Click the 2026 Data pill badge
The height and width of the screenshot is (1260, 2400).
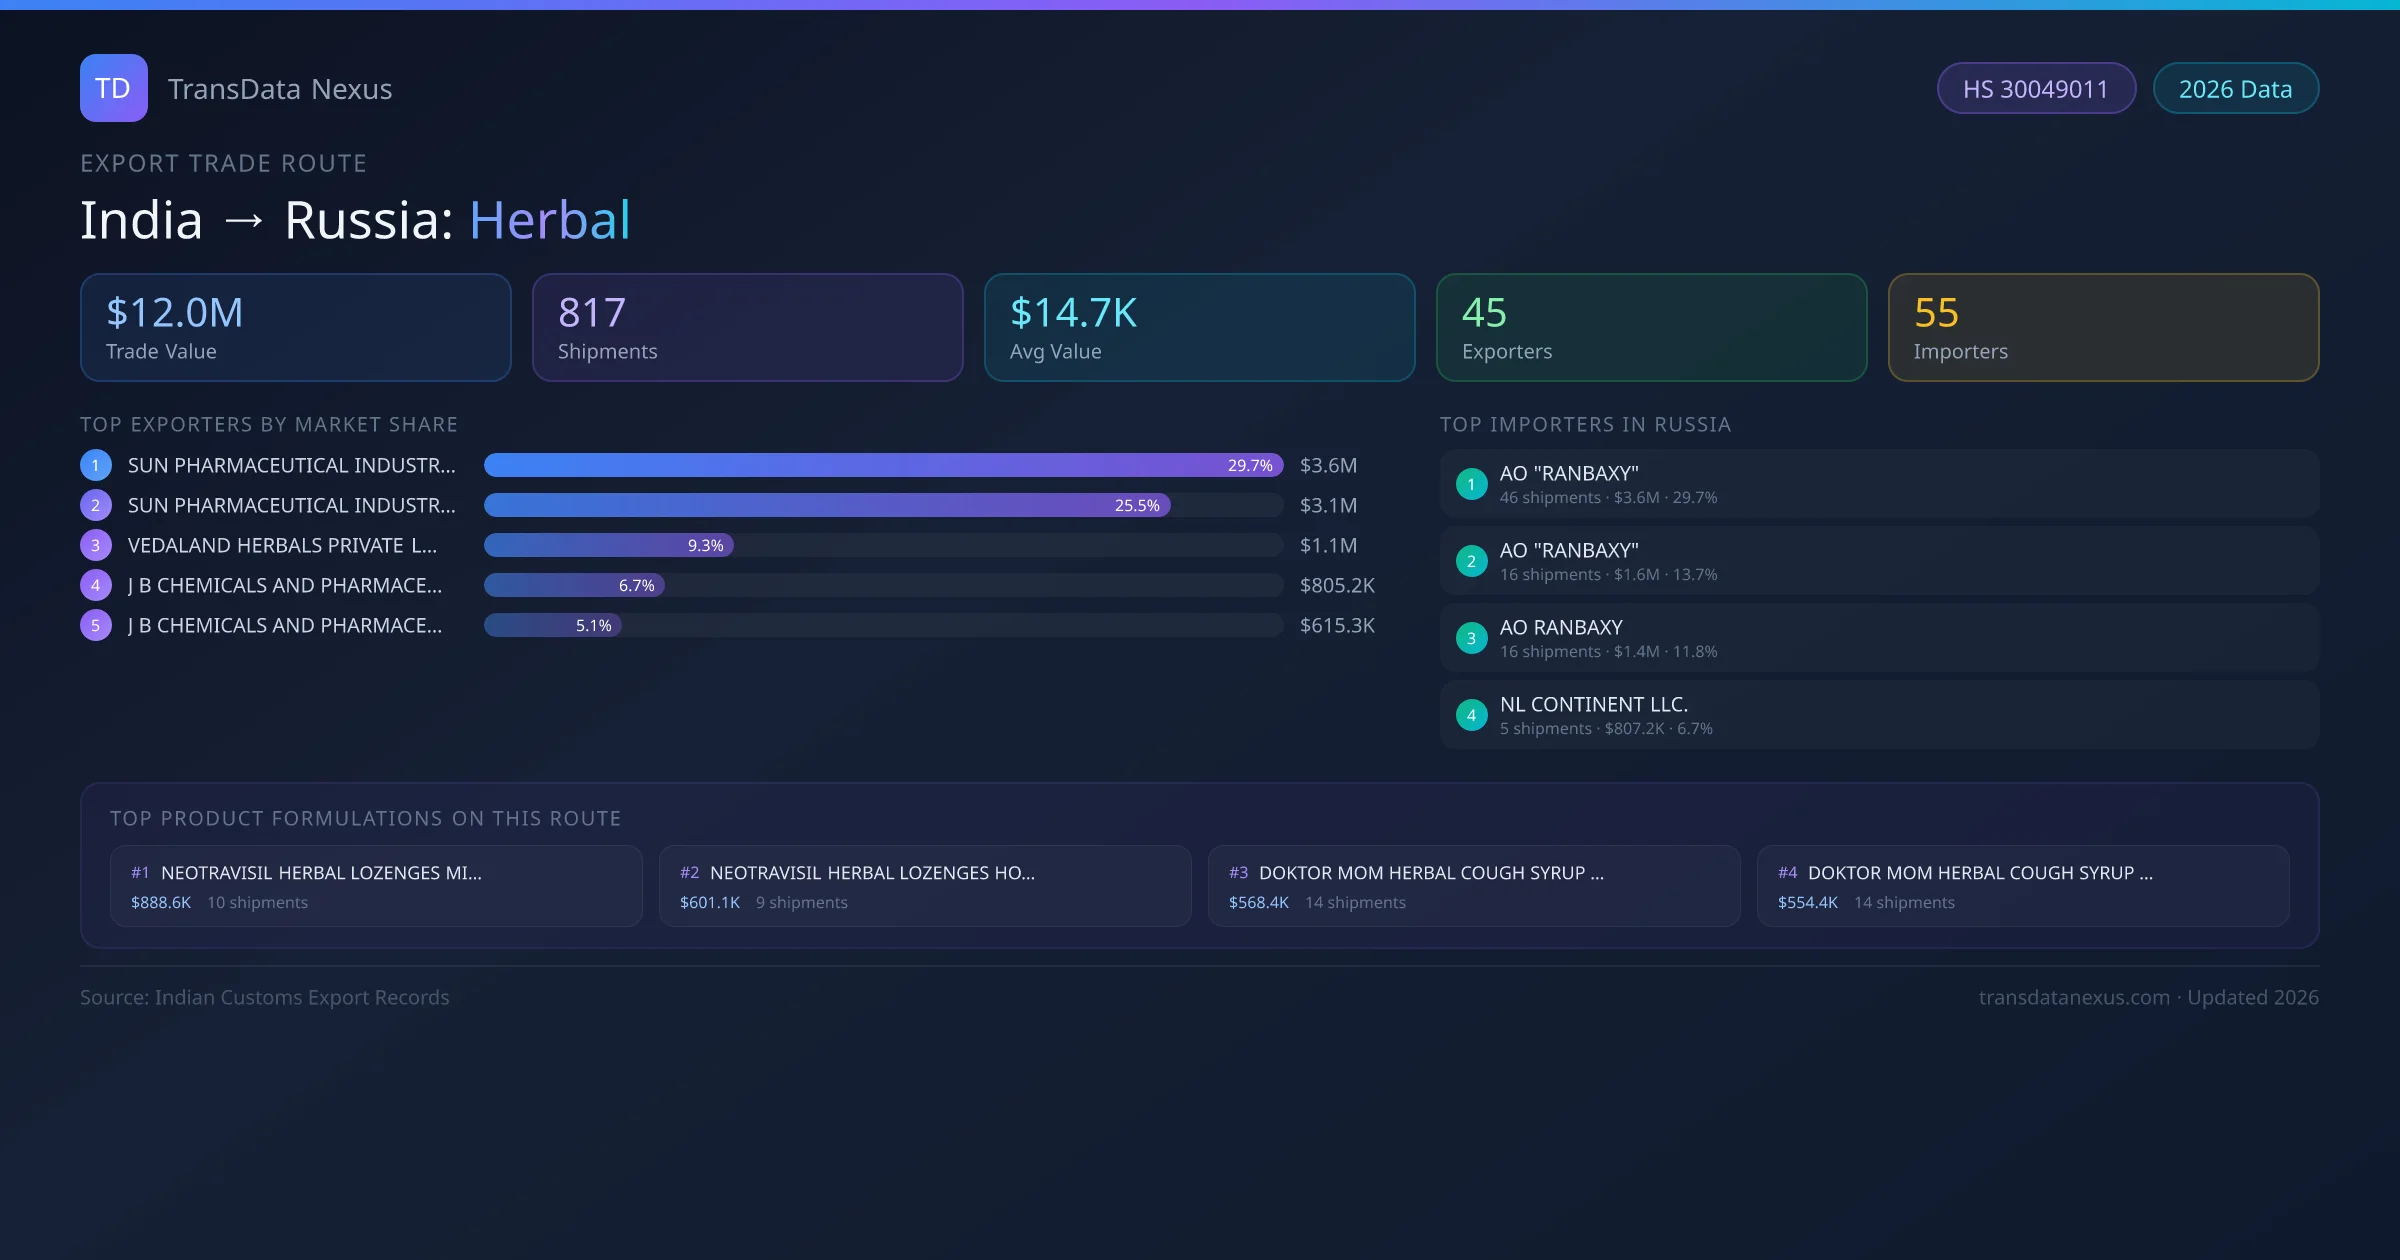point(2235,89)
